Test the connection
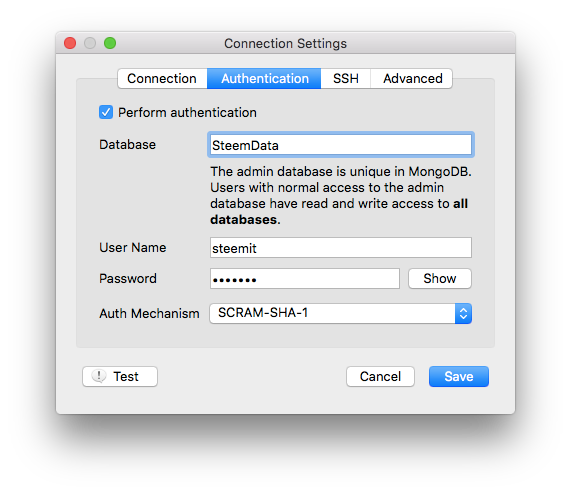Viewport: 571px width, 494px height. 120,376
